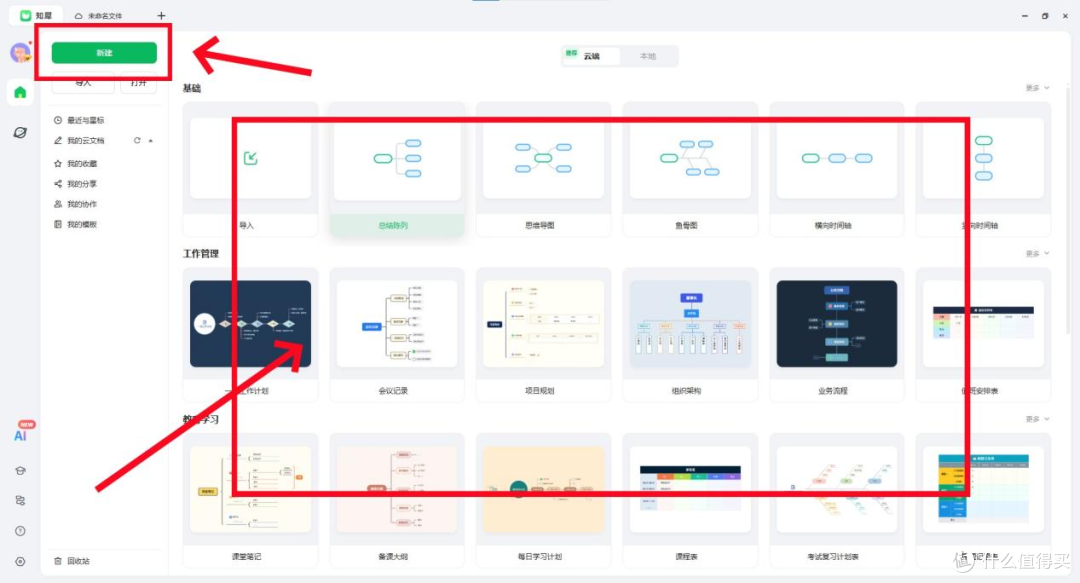The height and width of the screenshot is (583, 1080).
Task: Collapse 我的云文档 with the triangle arrow
Action: coord(151,141)
